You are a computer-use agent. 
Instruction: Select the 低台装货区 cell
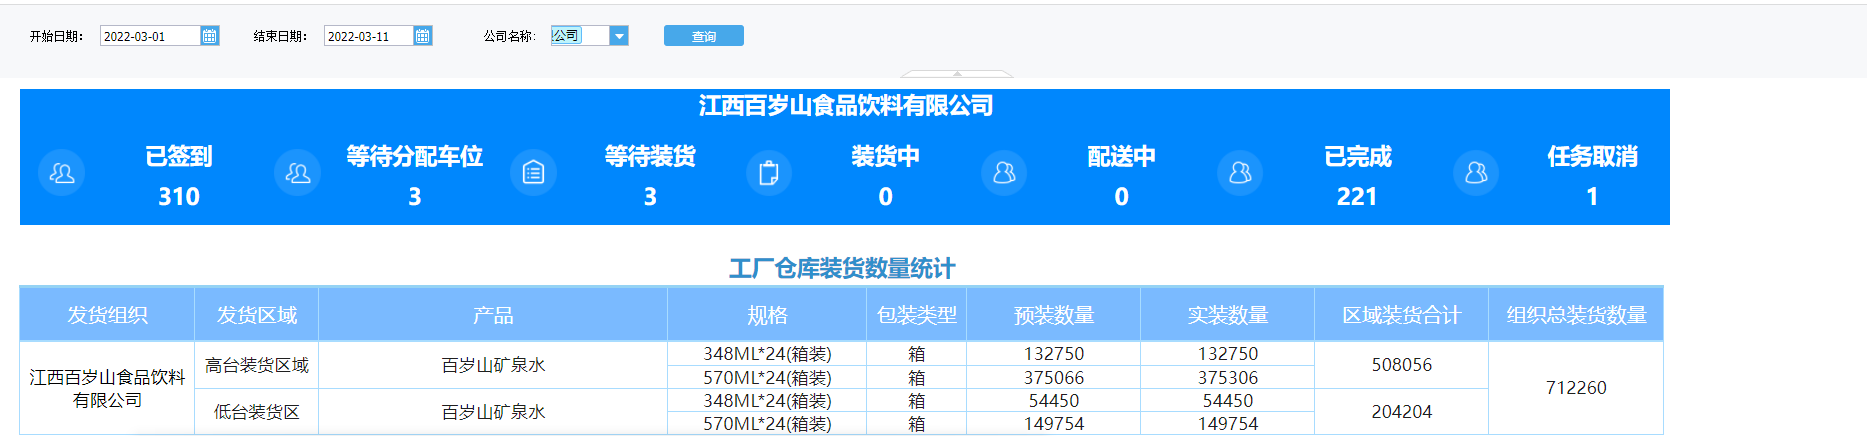pyautogui.click(x=257, y=412)
